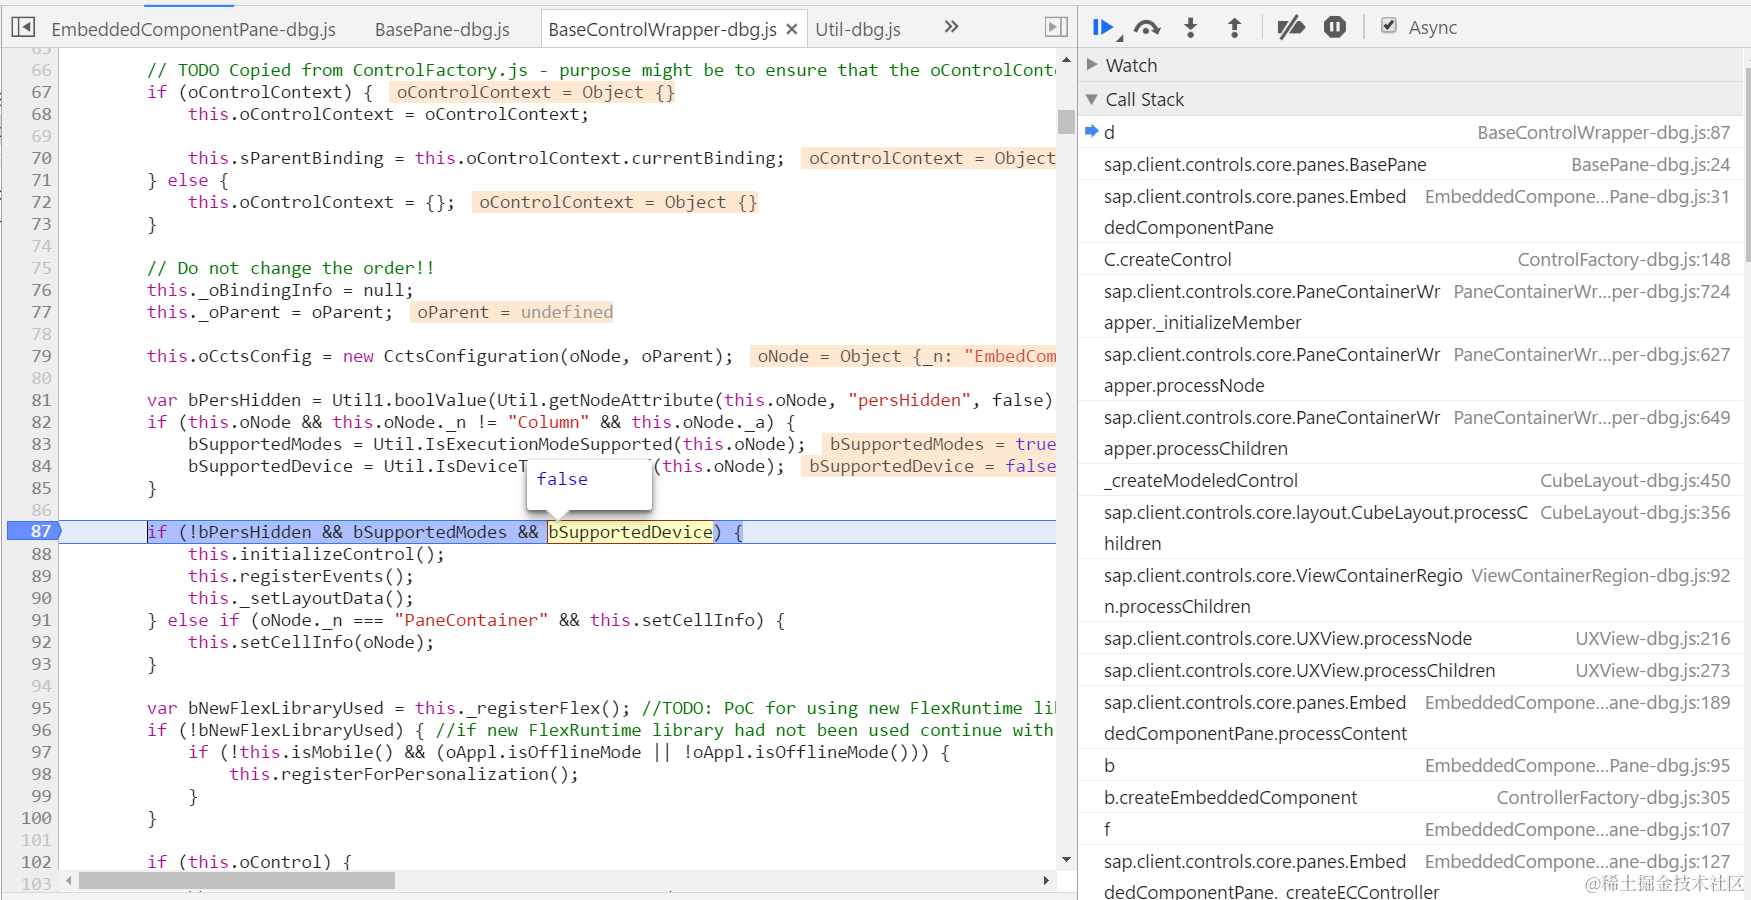
Task: Click the editor scroll down arrow
Action: coord(1066,859)
